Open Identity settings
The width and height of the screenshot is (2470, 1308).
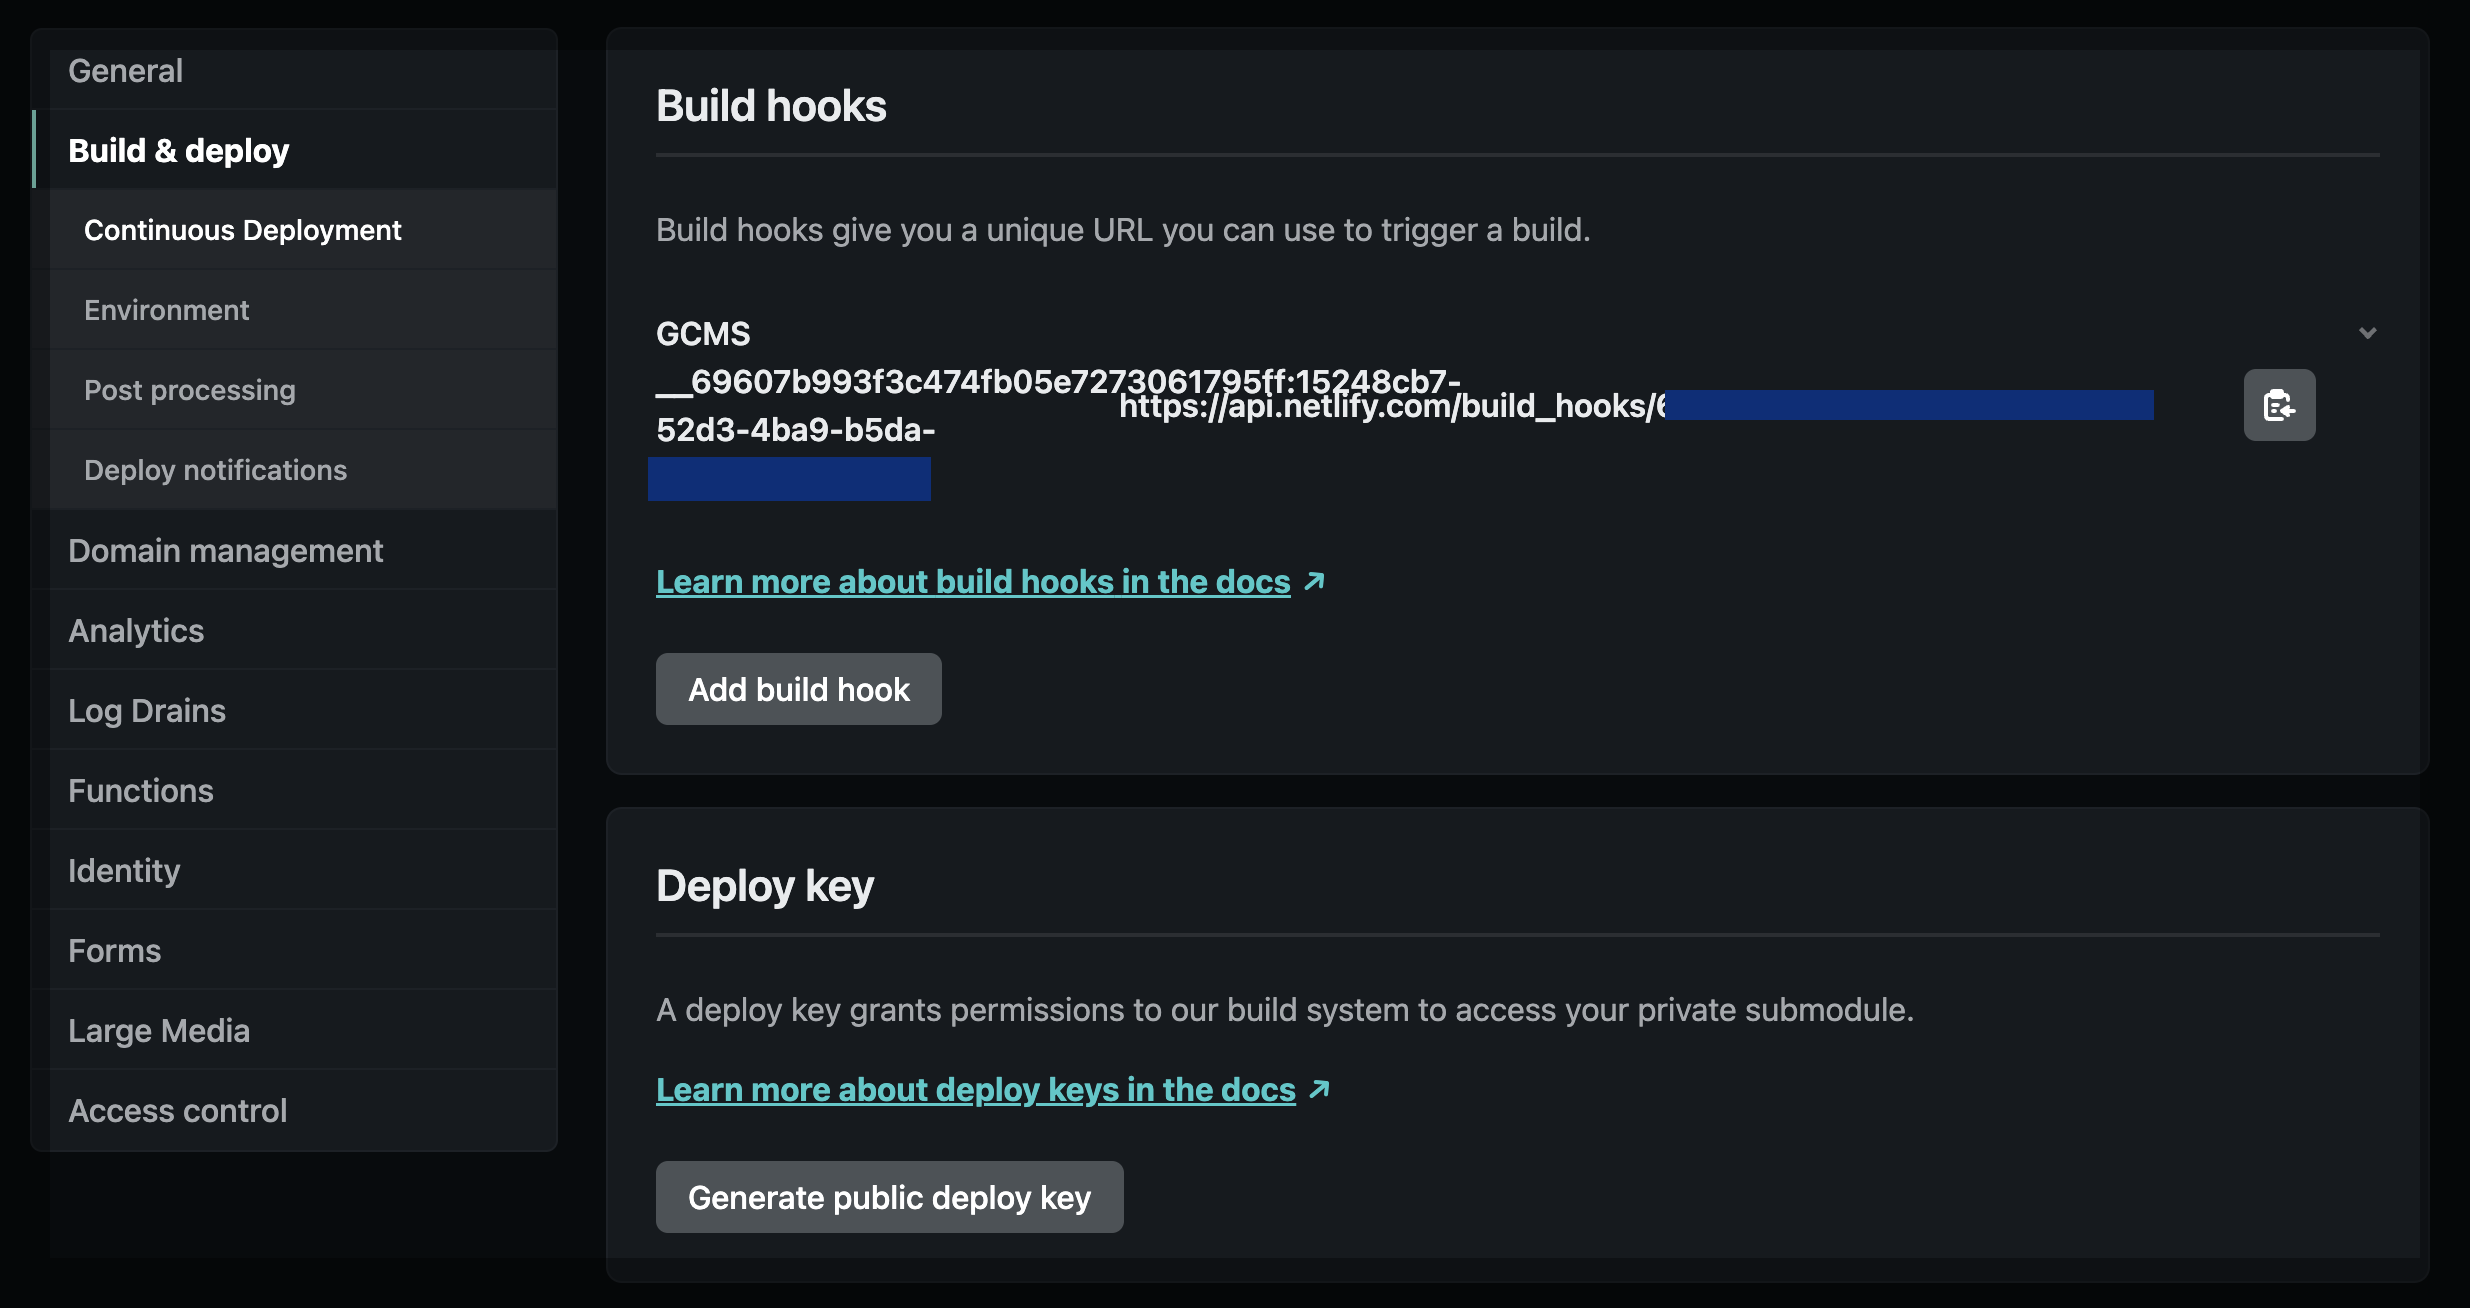(124, 870)
